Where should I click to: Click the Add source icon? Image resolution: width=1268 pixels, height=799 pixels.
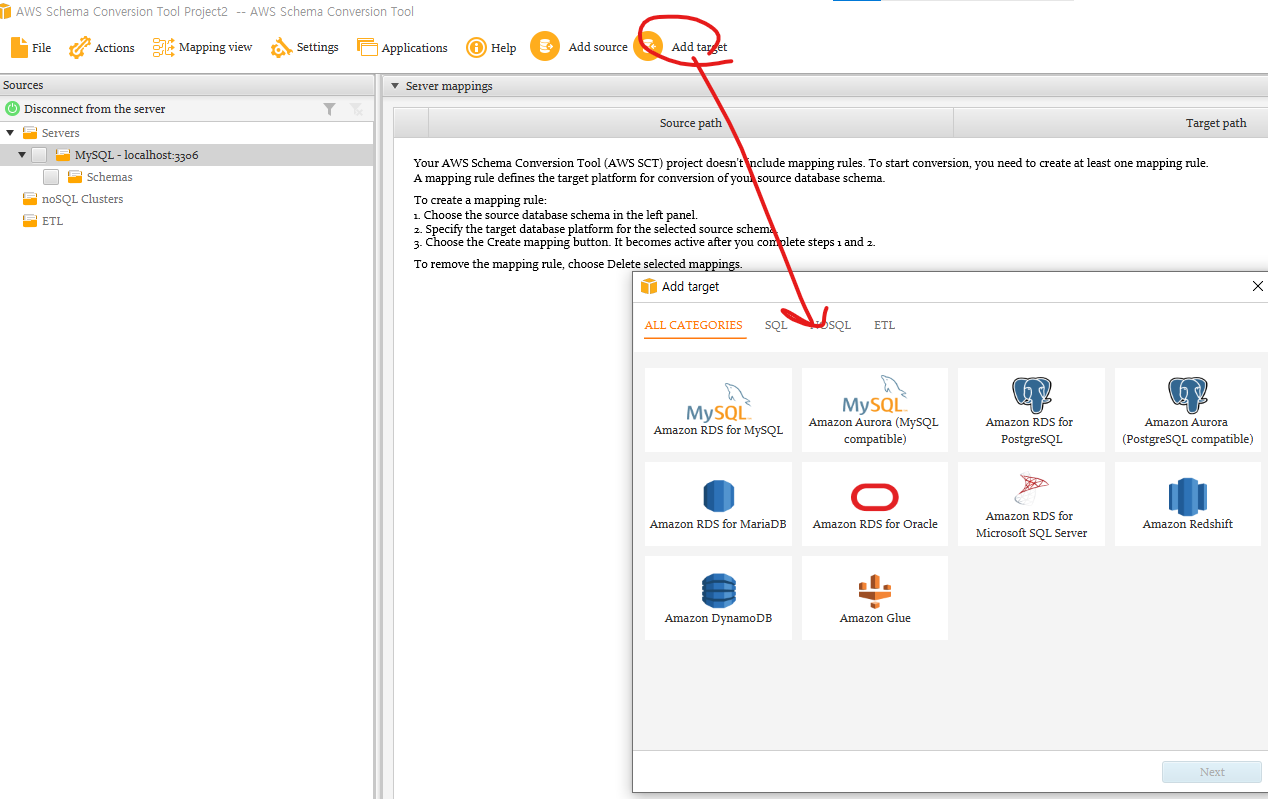pos(545,46)
